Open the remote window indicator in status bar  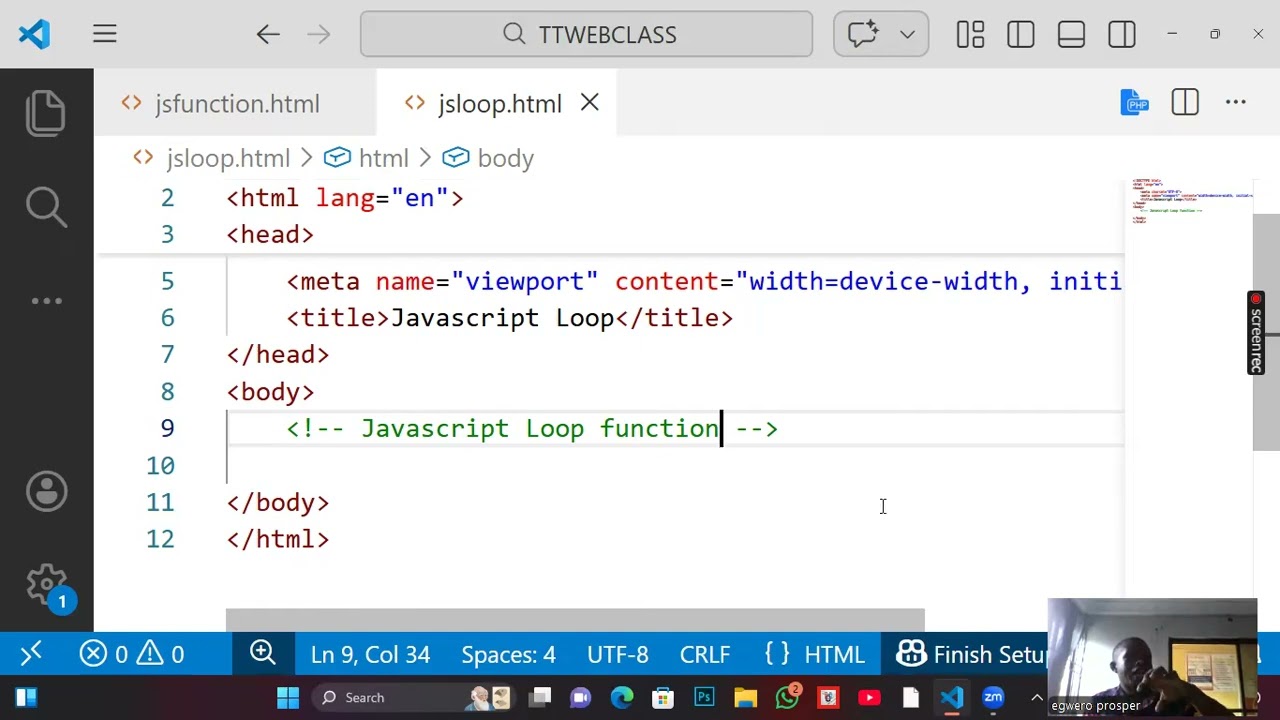(31, 654)
